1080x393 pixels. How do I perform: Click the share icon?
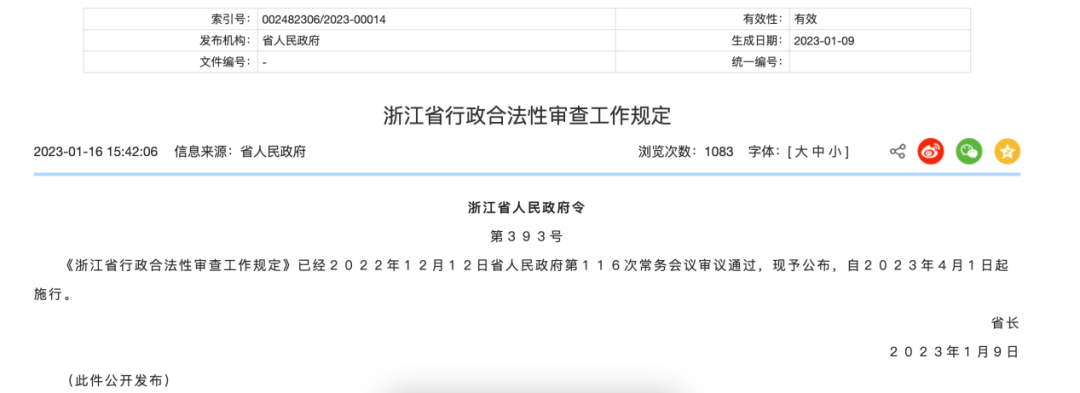[x=897, y=151]
